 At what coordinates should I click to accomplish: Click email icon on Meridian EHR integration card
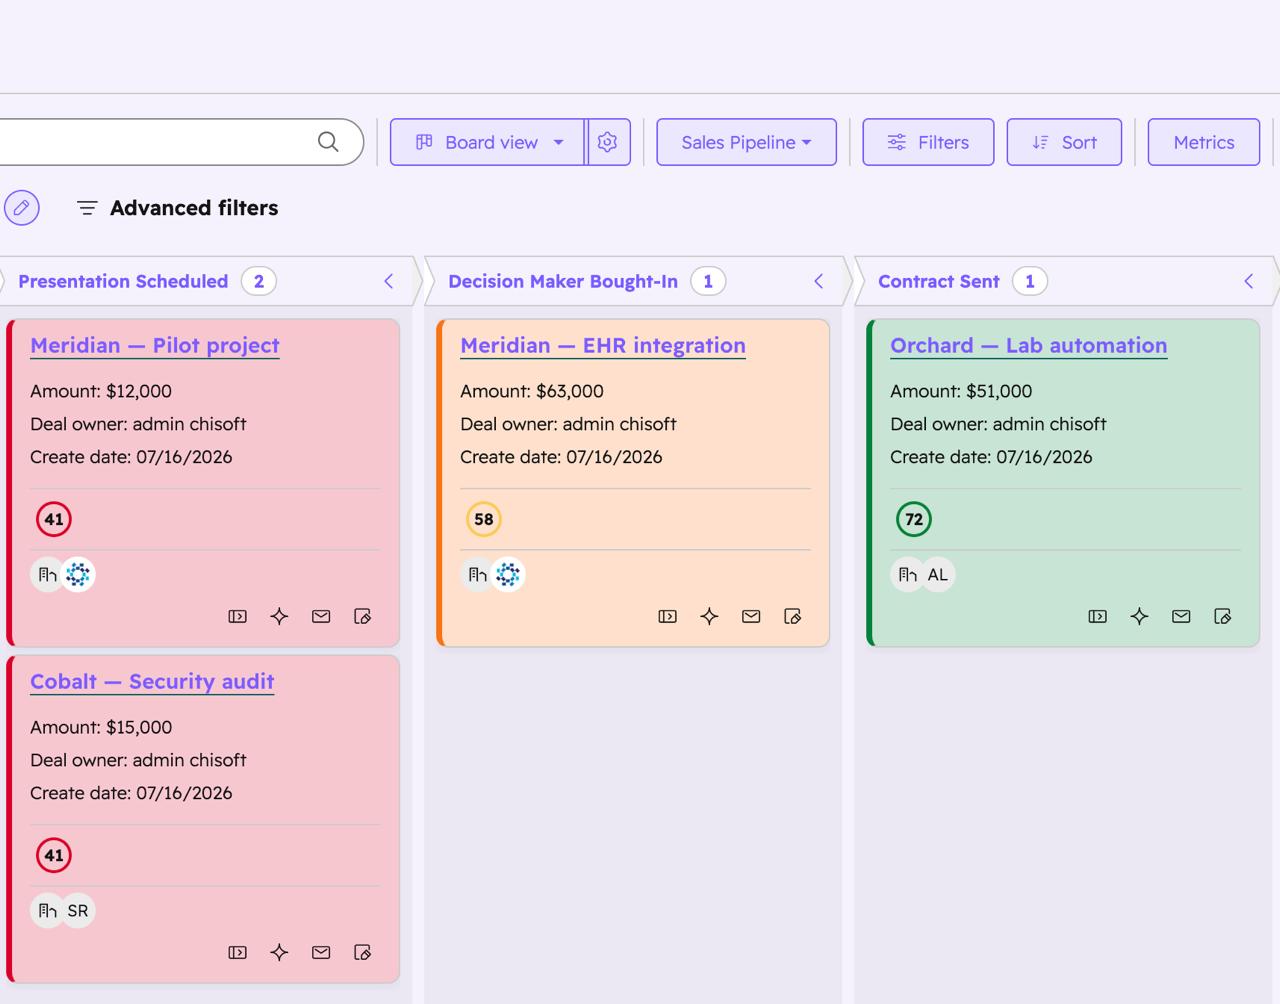[751, 616]
